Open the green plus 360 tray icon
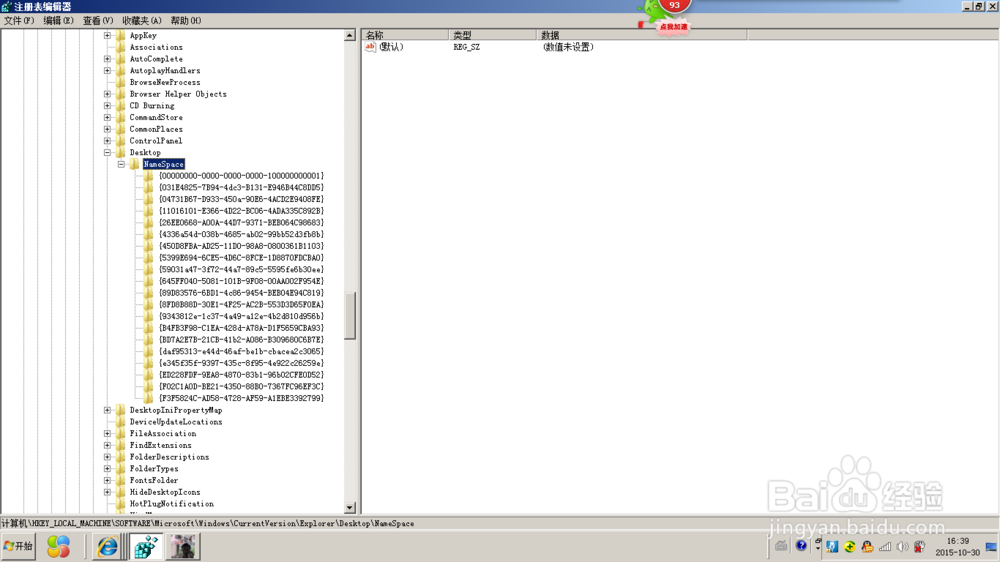 (x=849, y=547)
